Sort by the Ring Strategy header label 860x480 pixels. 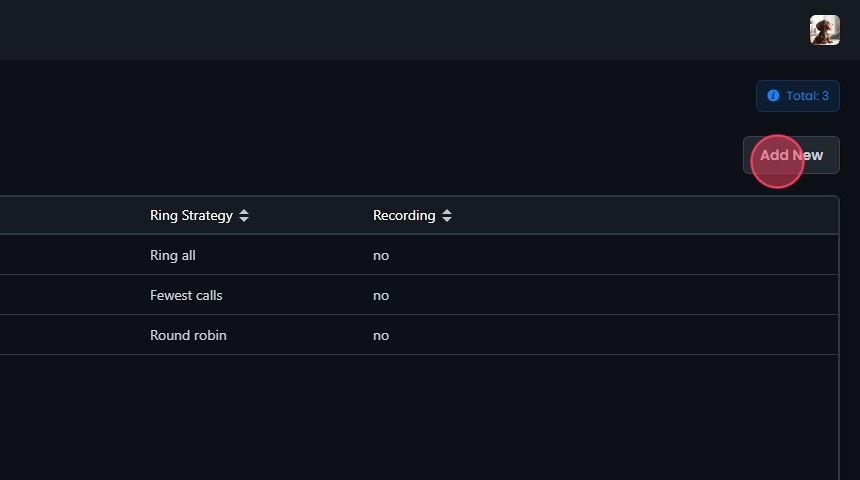pyautogui.click(x=191, y=215)
